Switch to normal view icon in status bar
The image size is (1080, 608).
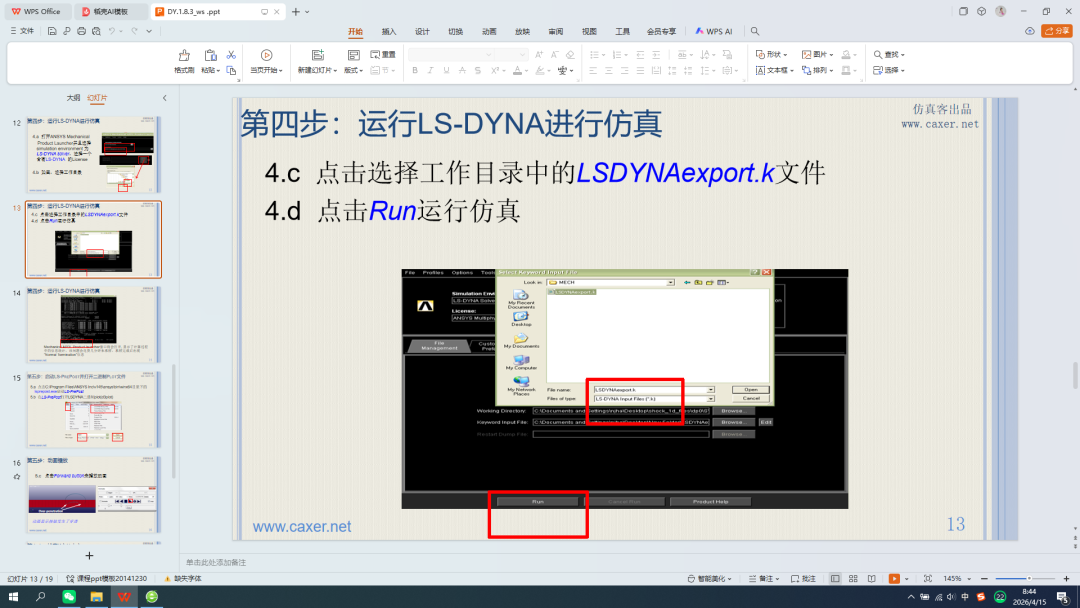[835, 578]
